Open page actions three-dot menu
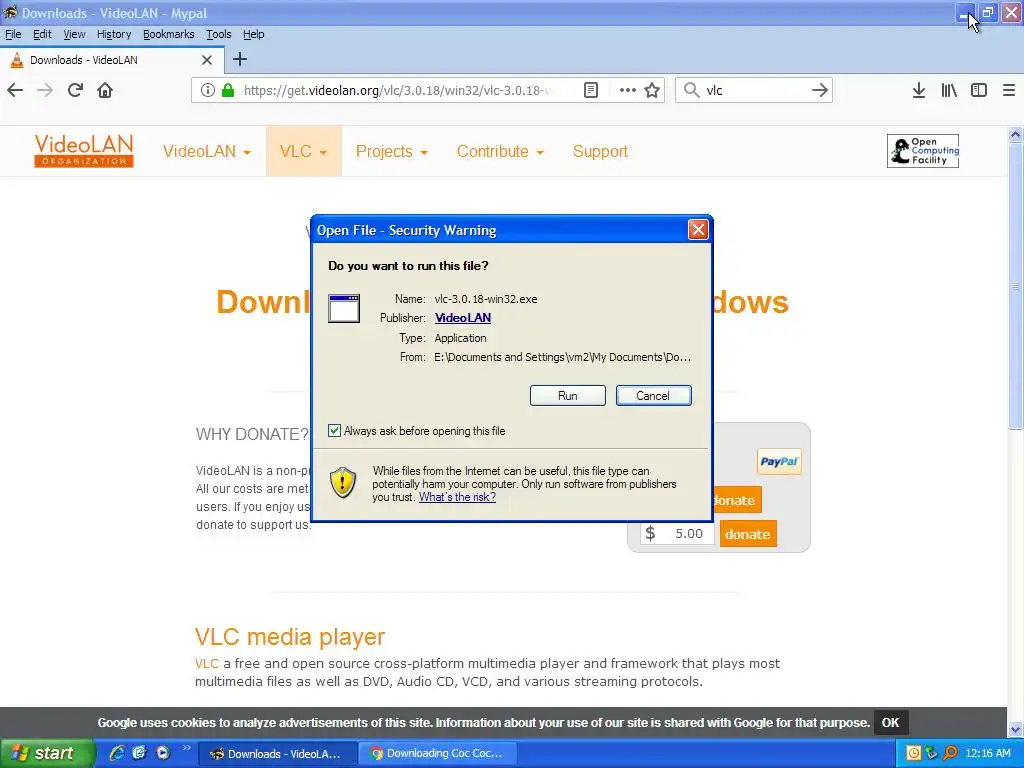Screen dimensions: 1024x768 click(628, 90)
